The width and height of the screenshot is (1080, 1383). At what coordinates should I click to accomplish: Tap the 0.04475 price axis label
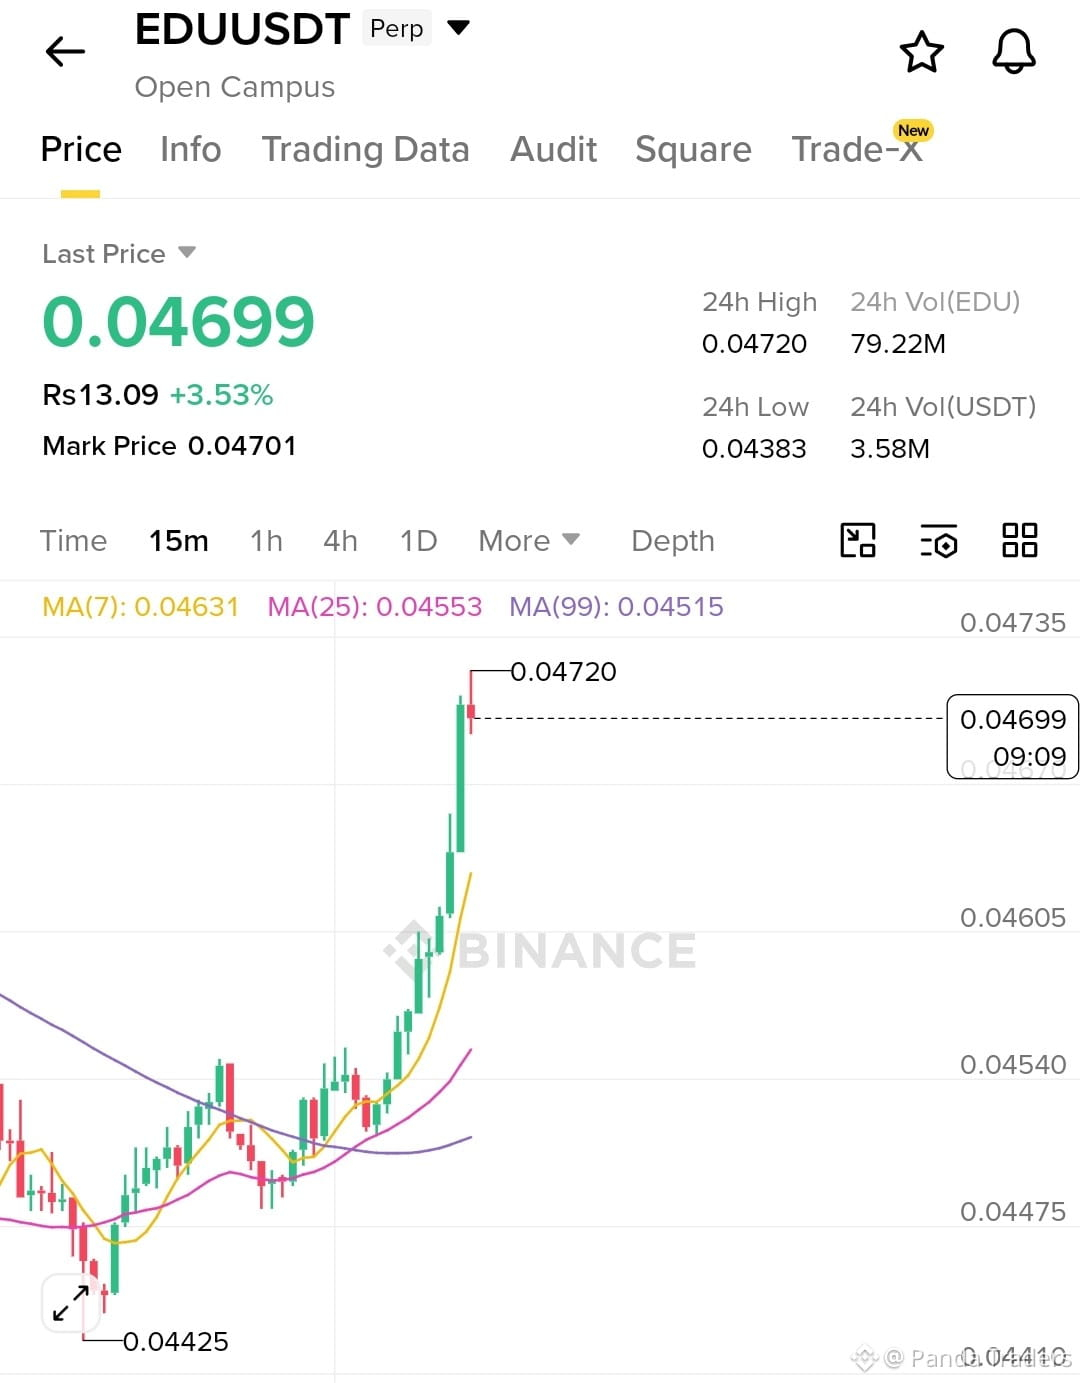(x=1013, y=1211)
